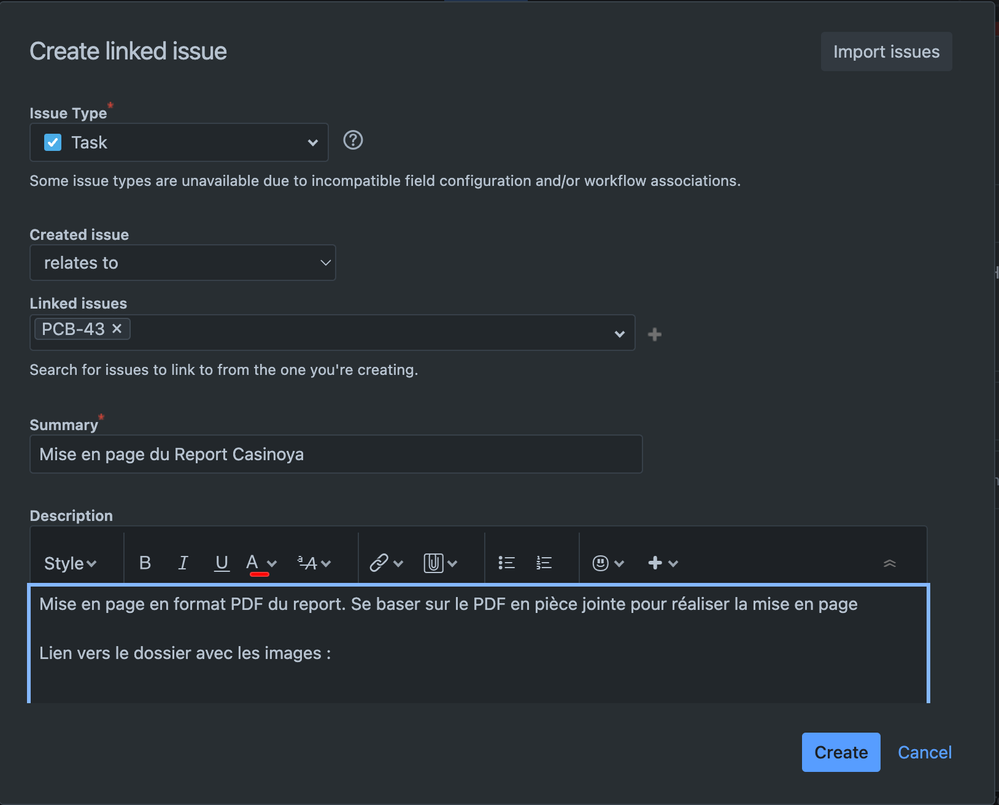Image resolution: width=999 pixels, height=805 pixels.
Task: Click the Create button
Action: coord(841,752)
